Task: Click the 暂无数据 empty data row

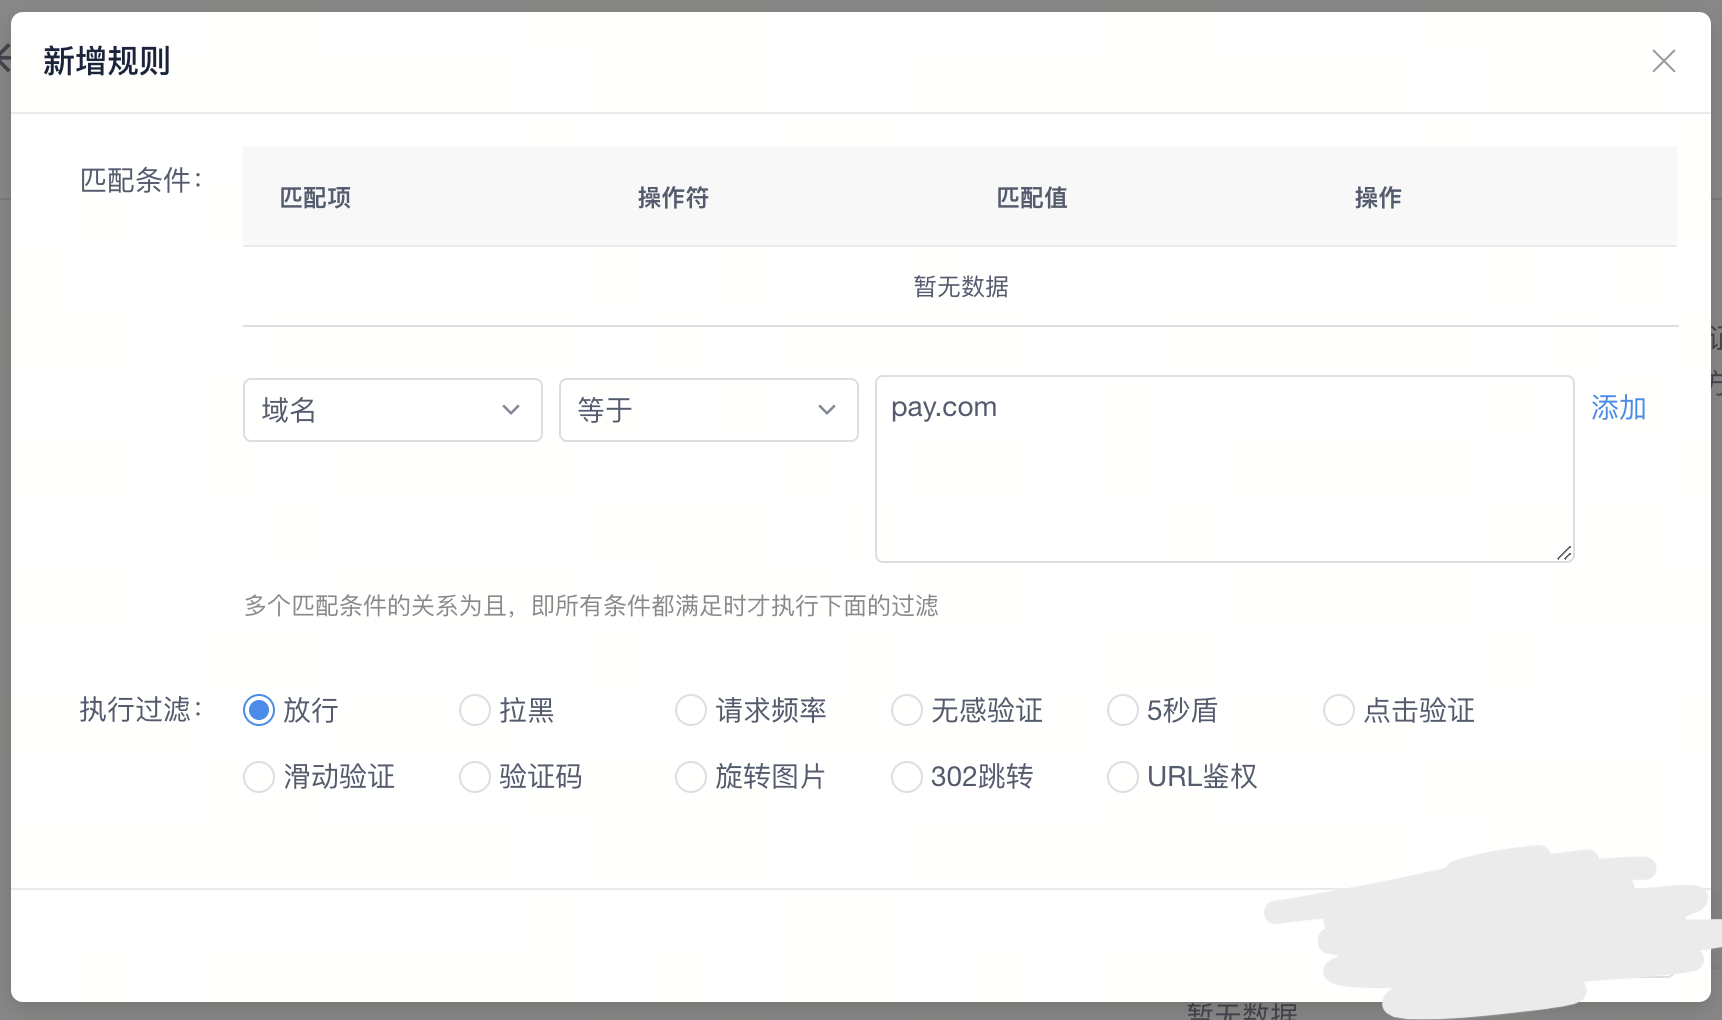Action: 960,287
